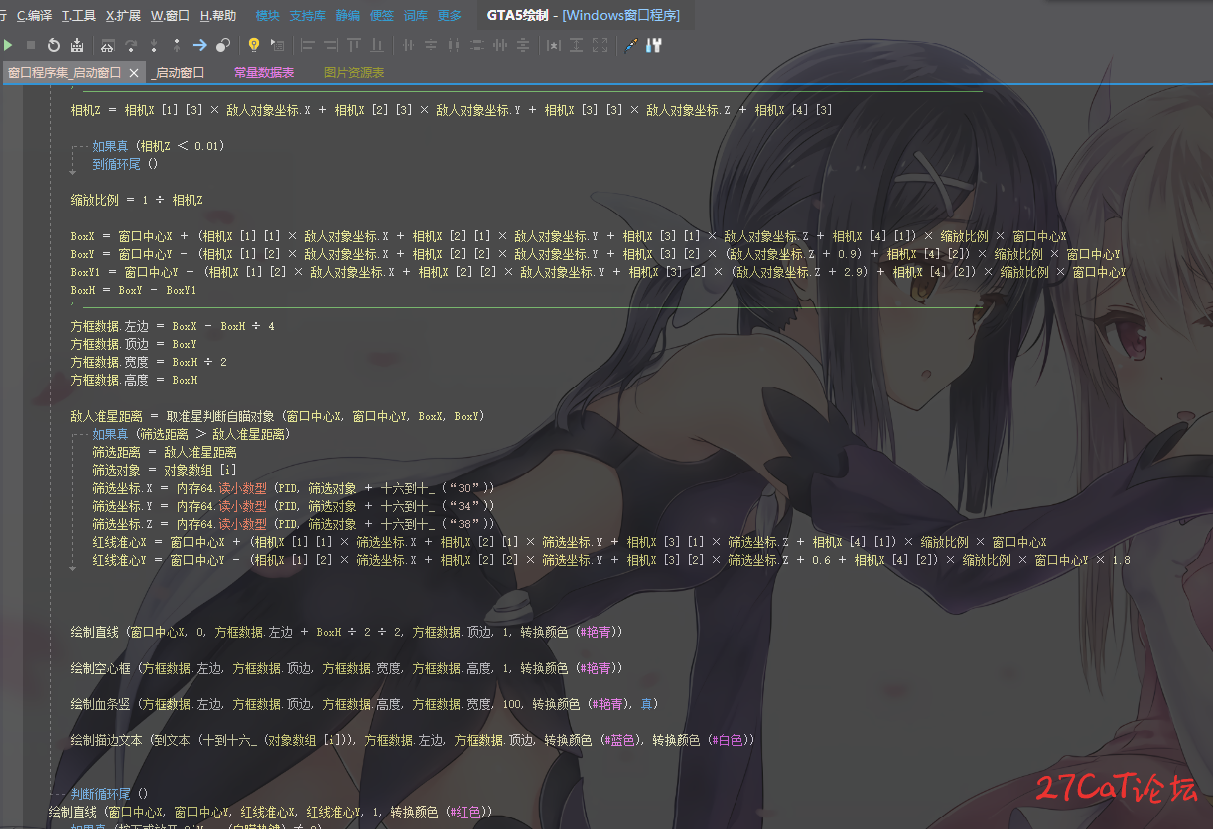Click the 模块 link
This screenshot has width=1213, height=829.
point(268,16)
